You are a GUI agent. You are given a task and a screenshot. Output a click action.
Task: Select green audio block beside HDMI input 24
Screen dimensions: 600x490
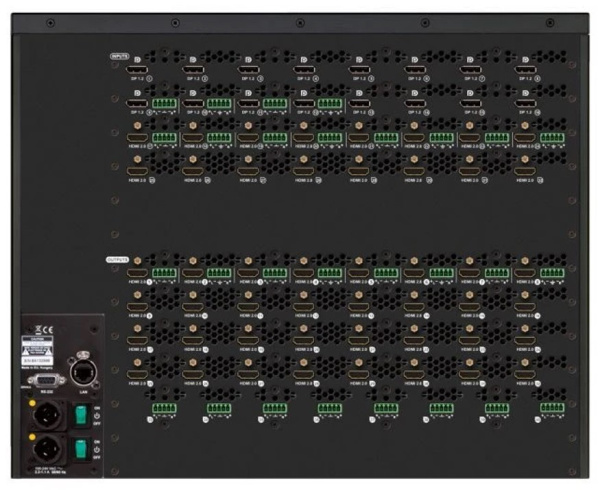(552, 138)
